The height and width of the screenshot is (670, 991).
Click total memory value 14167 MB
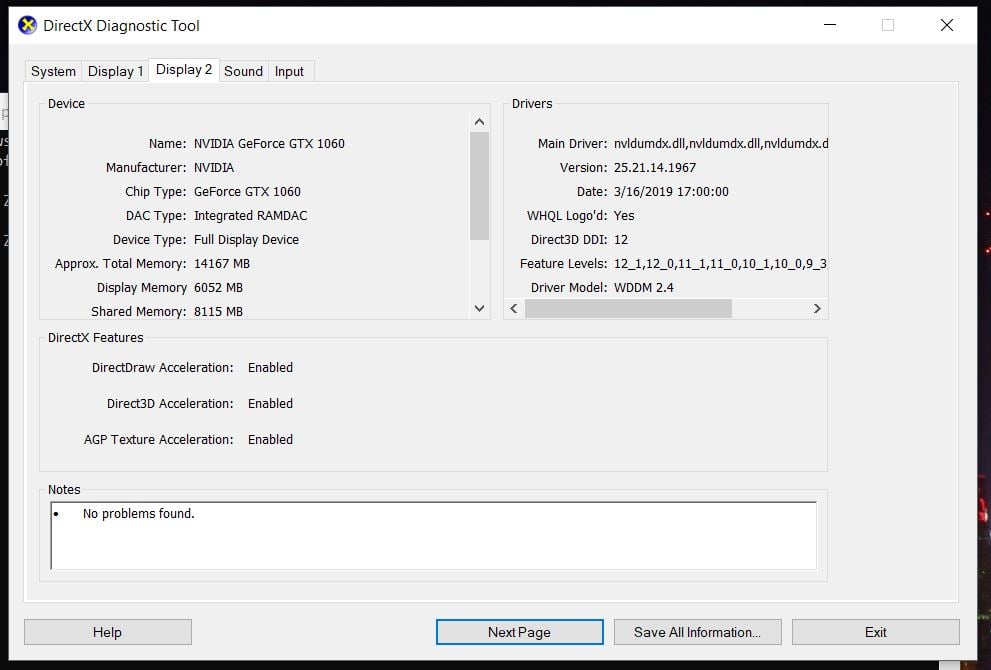[x=222, y=264]
